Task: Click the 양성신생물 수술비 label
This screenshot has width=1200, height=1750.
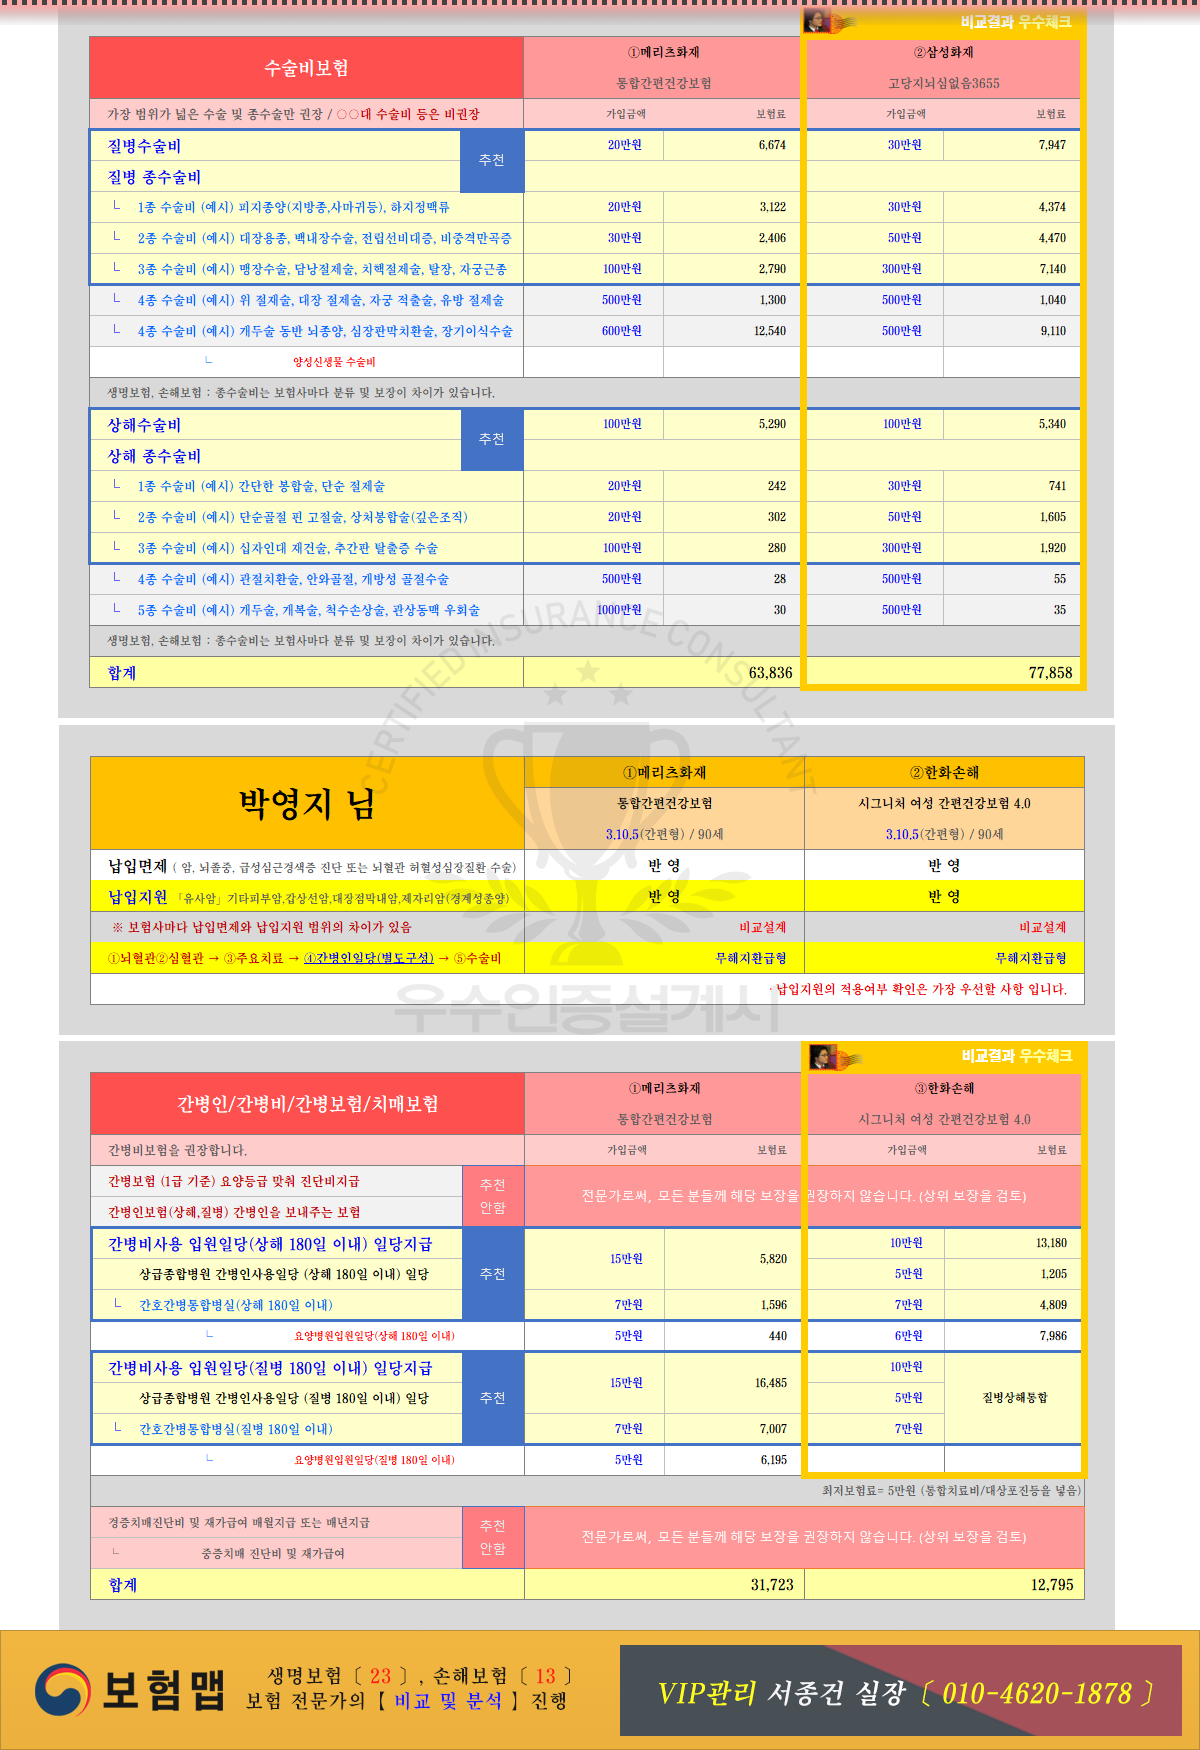Action: (334, 362)
